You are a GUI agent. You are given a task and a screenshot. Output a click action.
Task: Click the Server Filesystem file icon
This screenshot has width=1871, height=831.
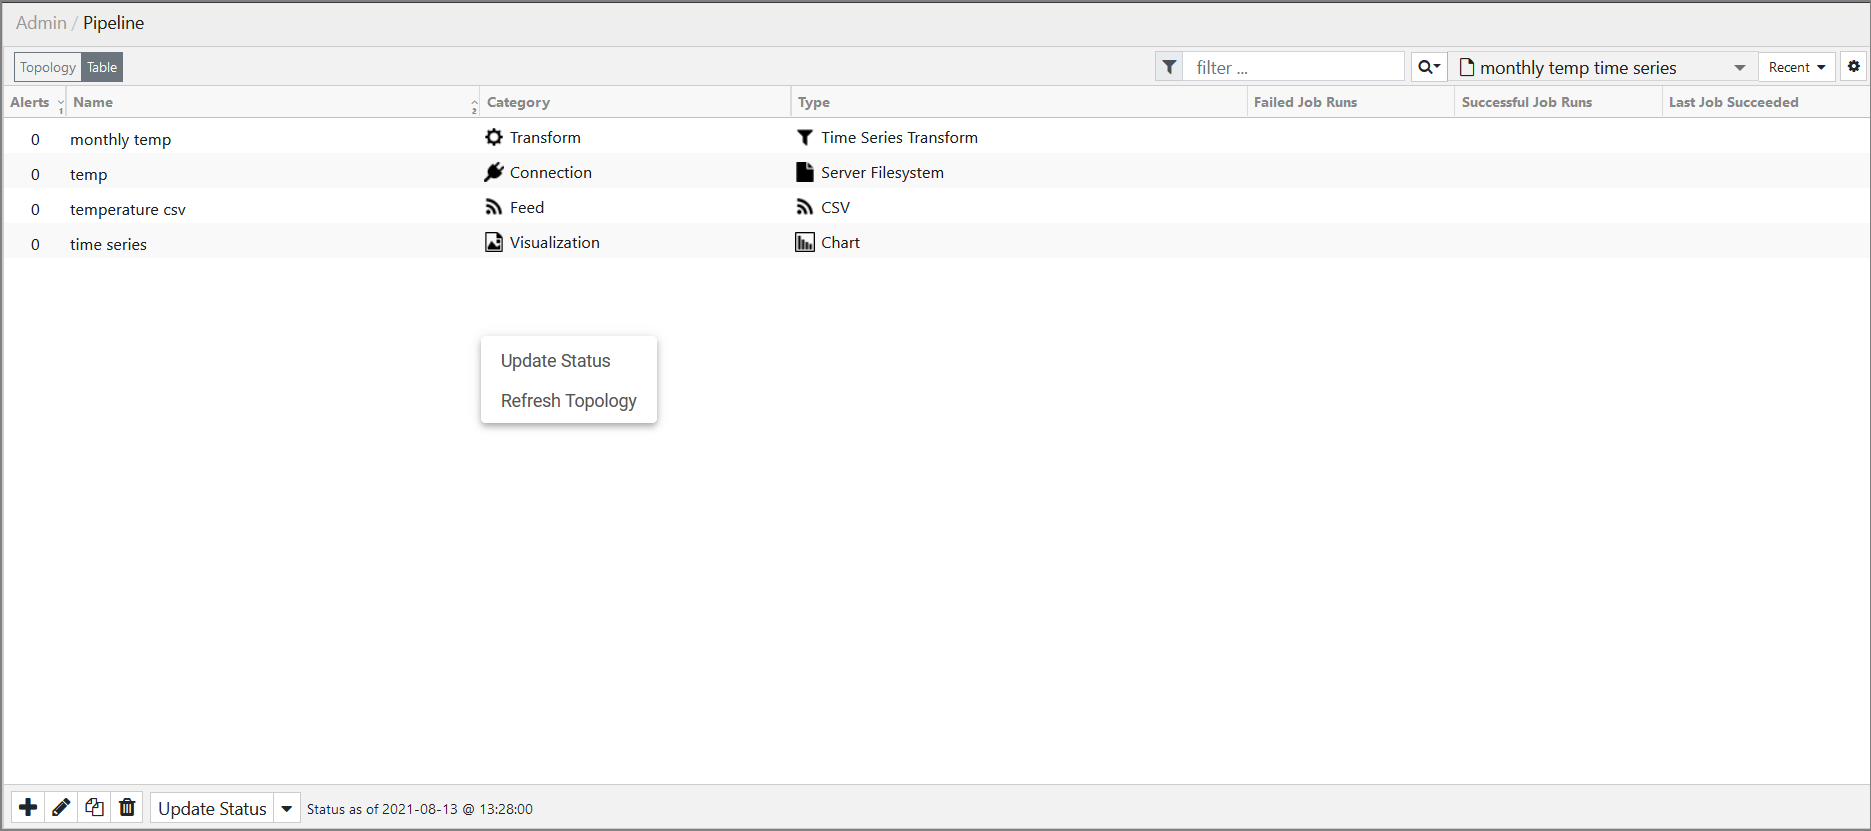point(805,172)
